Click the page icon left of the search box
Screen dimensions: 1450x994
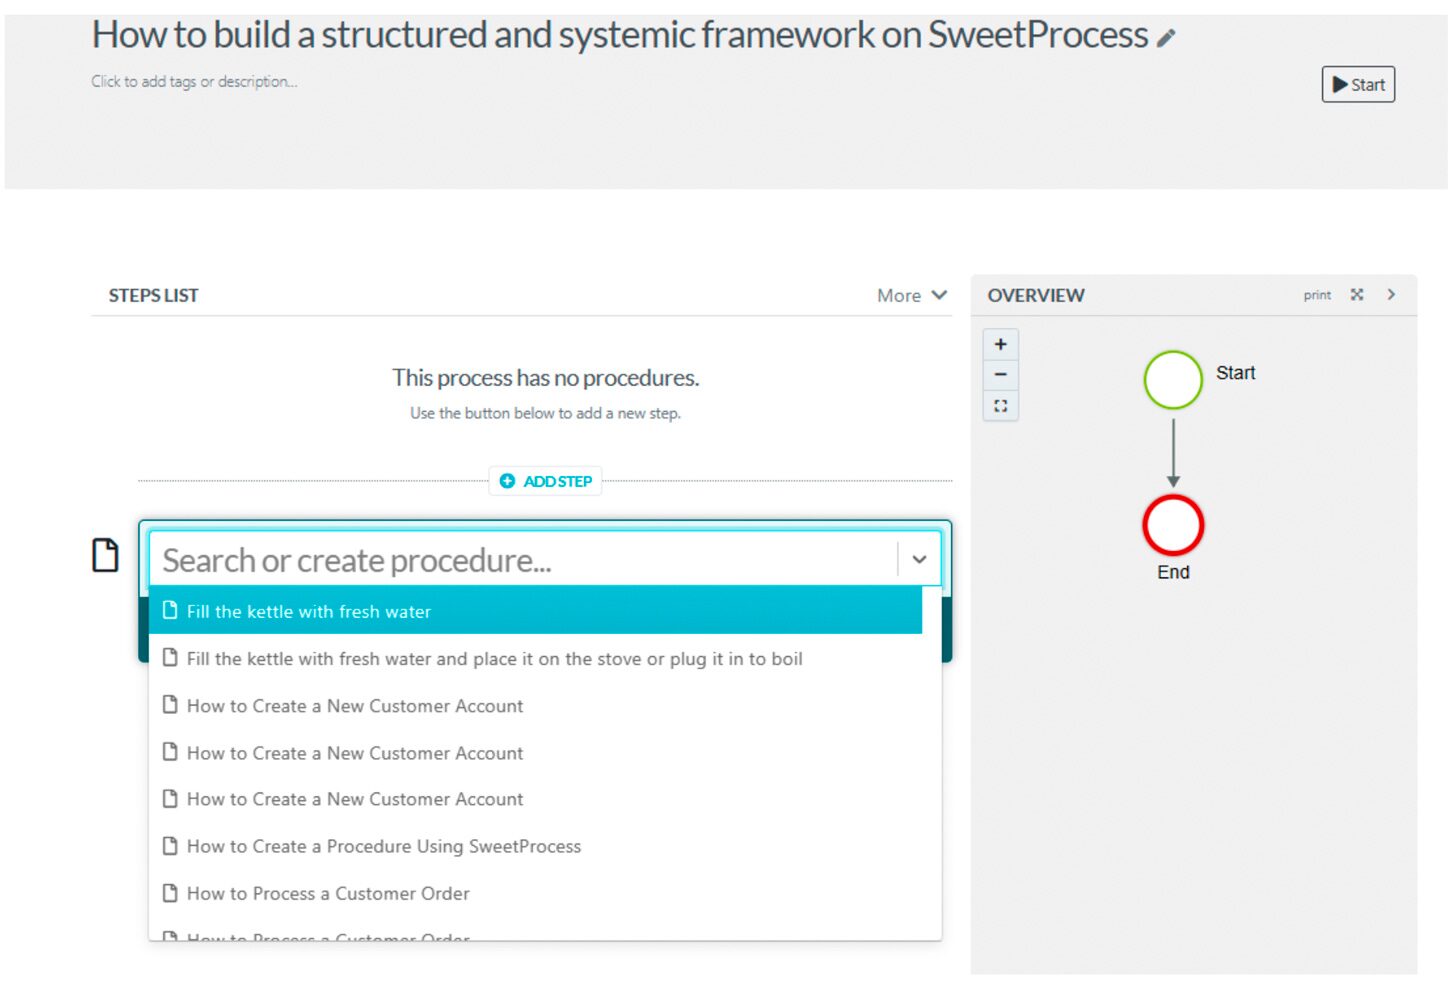pos(106,554)
